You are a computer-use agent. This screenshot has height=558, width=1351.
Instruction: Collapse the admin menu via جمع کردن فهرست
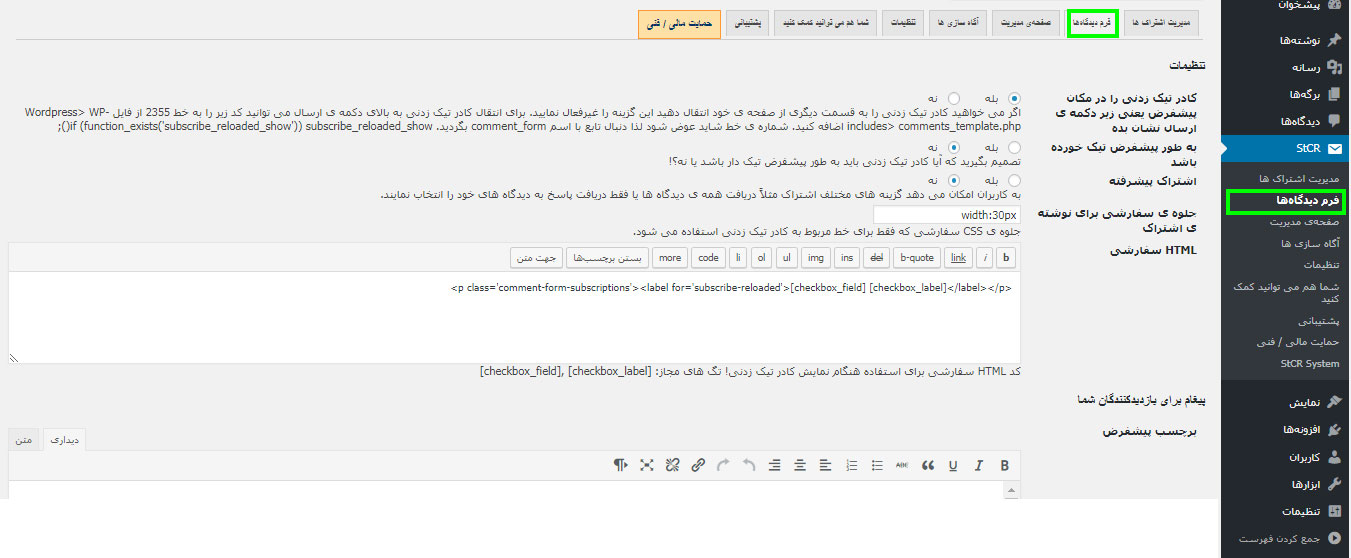pyautogui.click(x=1285, y=539)
